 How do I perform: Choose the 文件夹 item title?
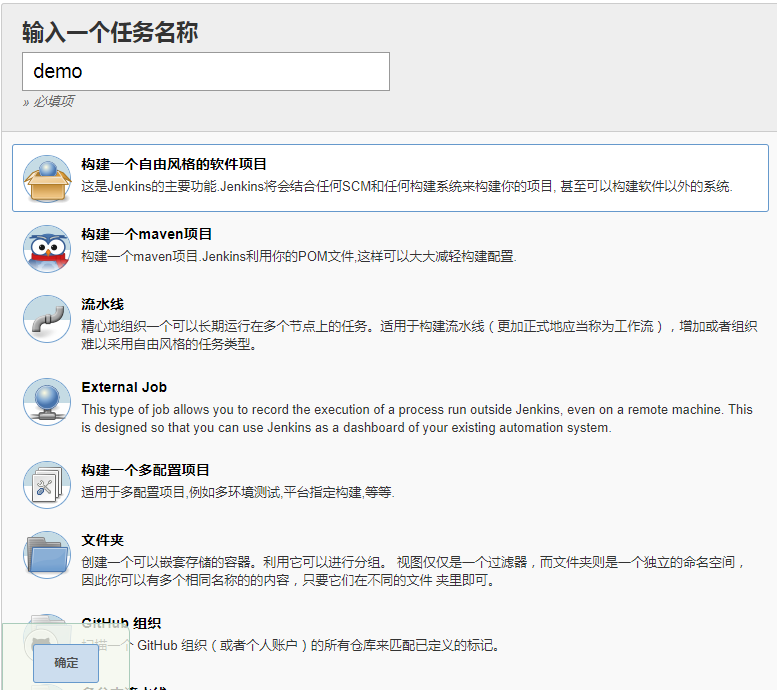pyautogui.click(x=103, y=540)
